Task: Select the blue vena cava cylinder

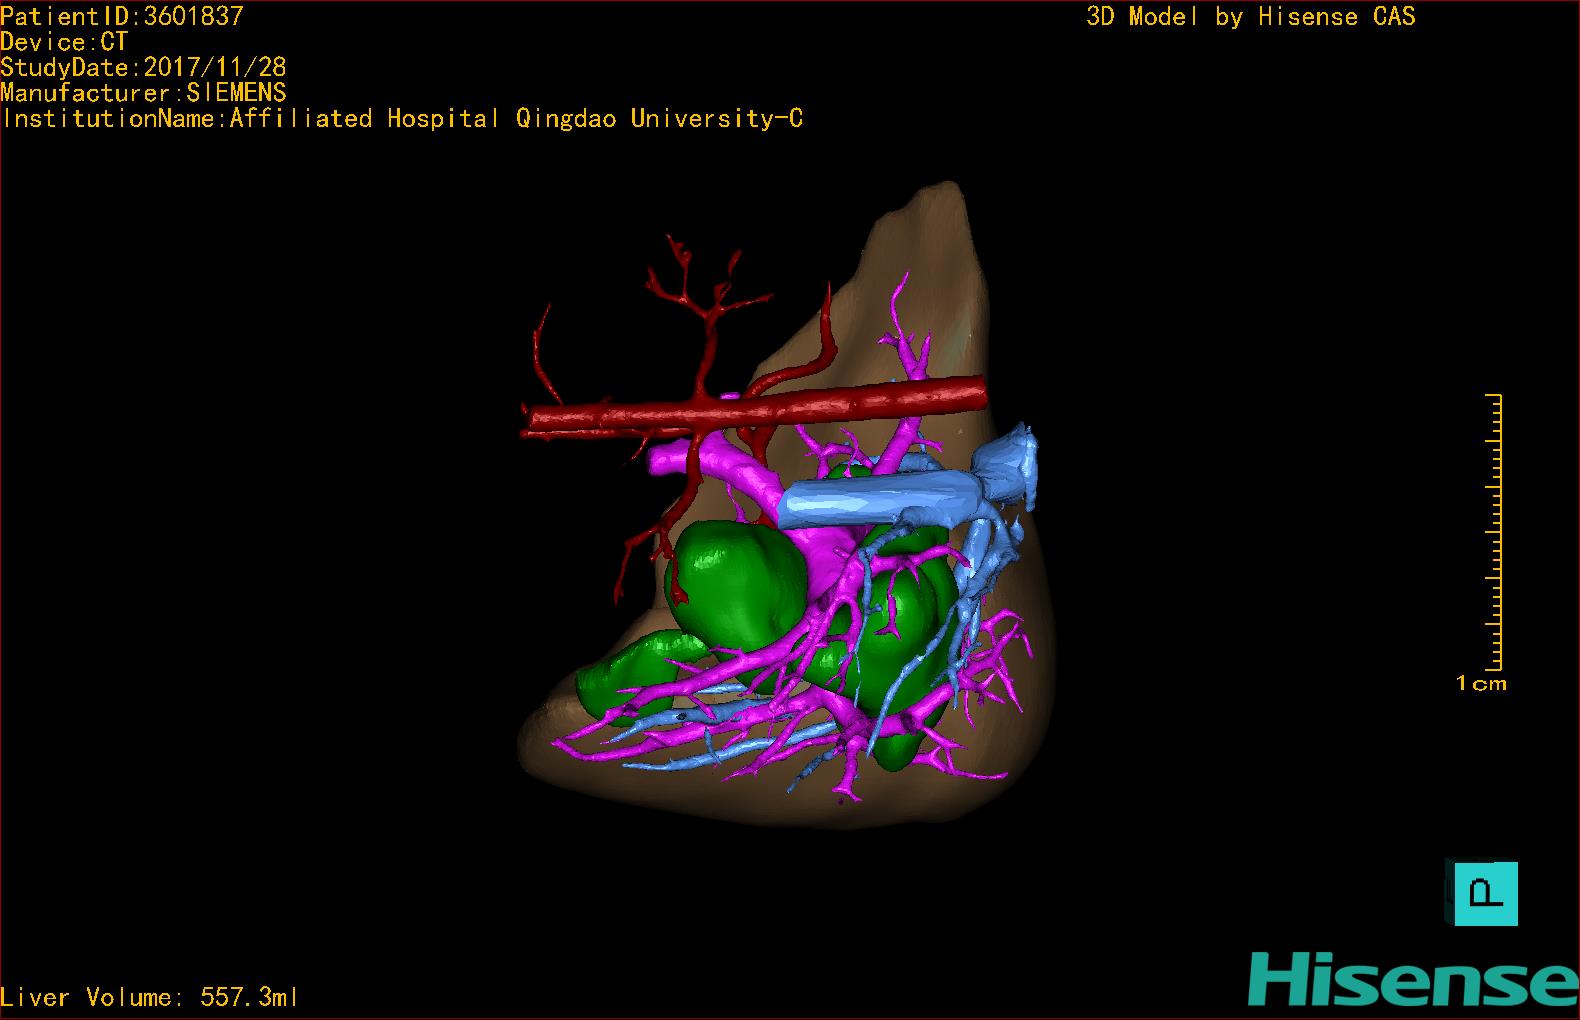Action: [880, 500]
